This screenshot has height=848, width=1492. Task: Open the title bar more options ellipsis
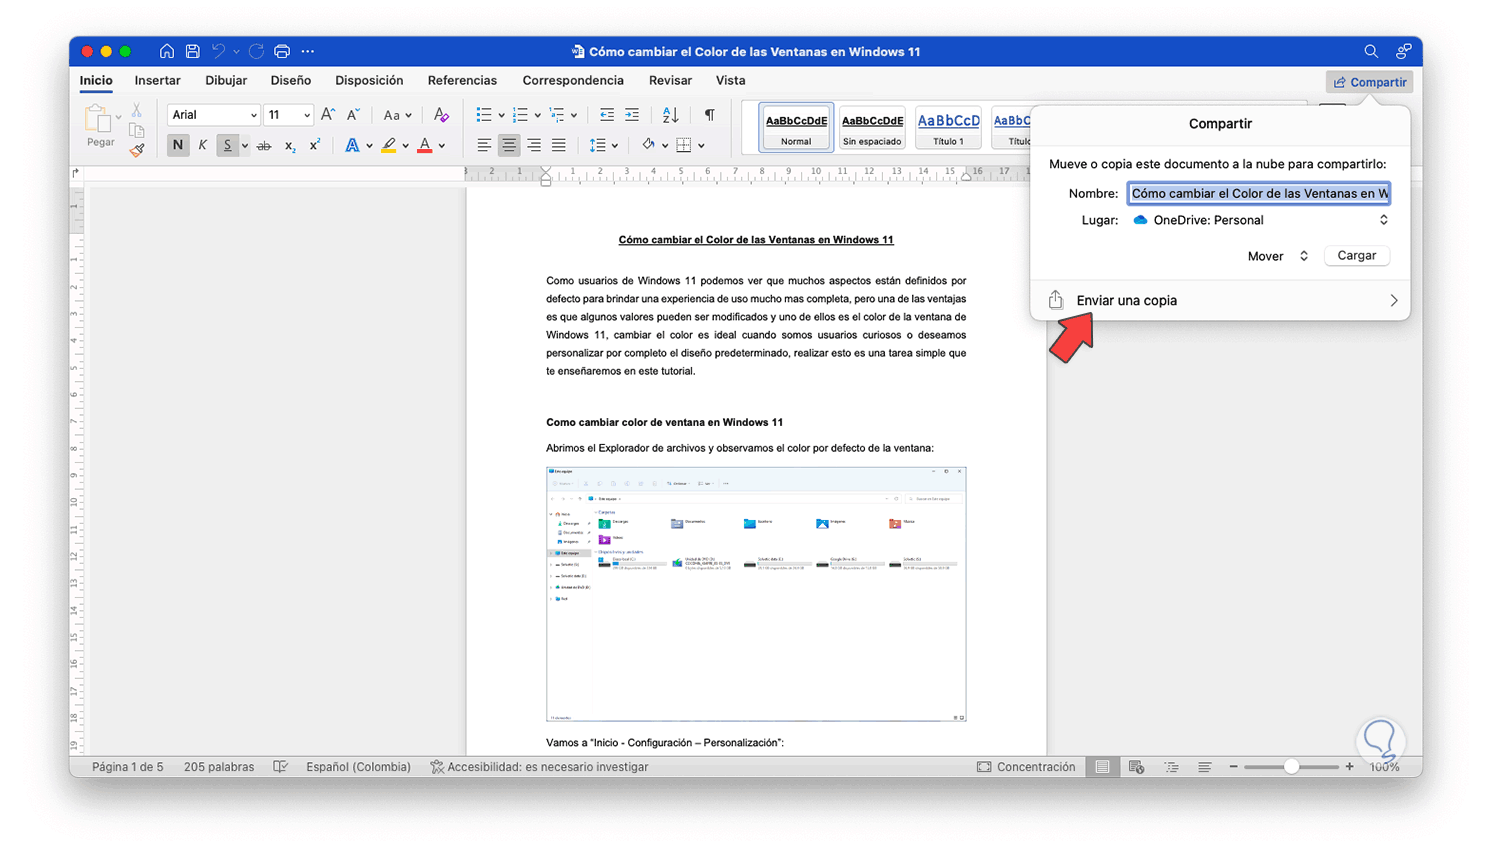click(308, 51)
